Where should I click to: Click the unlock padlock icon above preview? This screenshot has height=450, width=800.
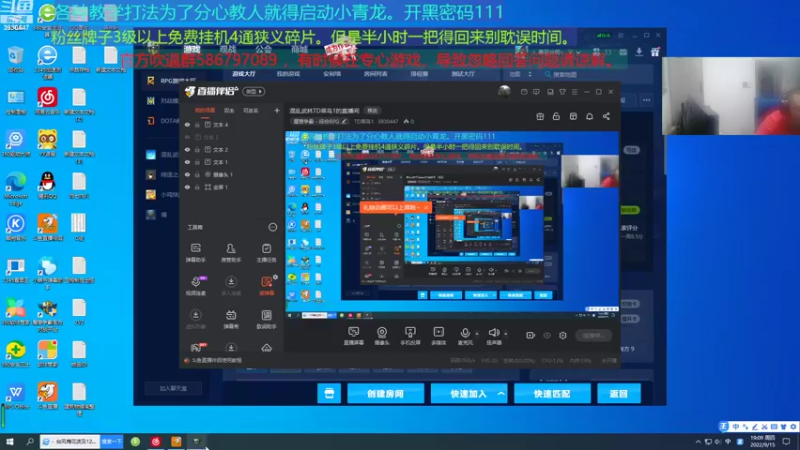(x=556, y=116)
